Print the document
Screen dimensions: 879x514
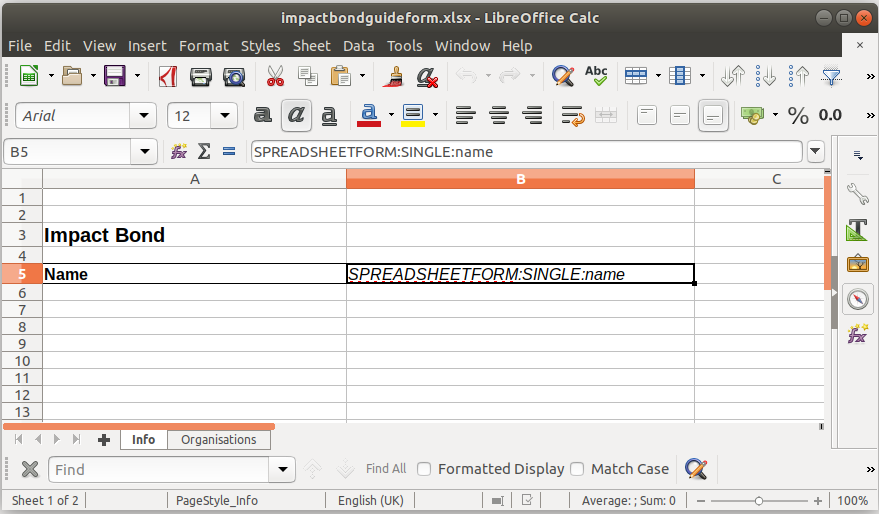201,76
